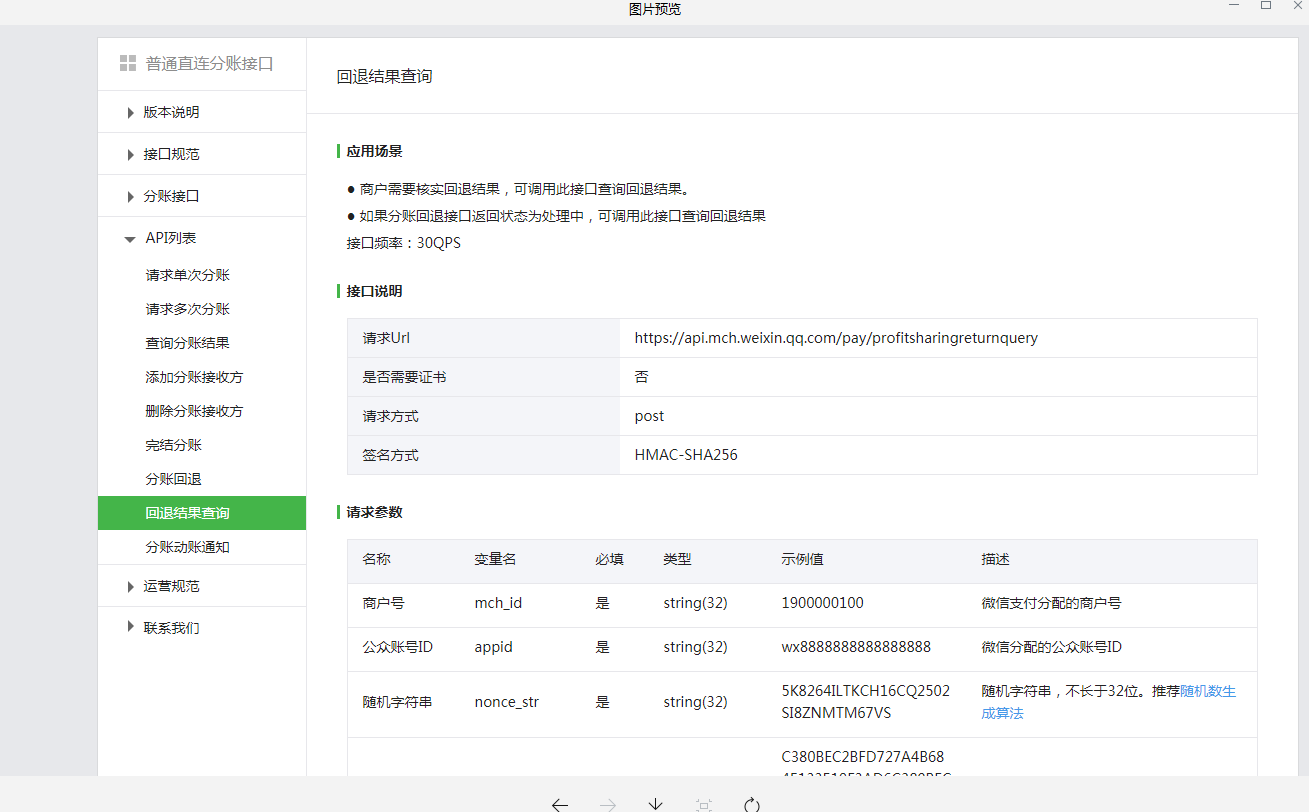The height and width of the screenshot is (812, 1309).
Task: Go to next image with right arrow
Action: point(607,804)
